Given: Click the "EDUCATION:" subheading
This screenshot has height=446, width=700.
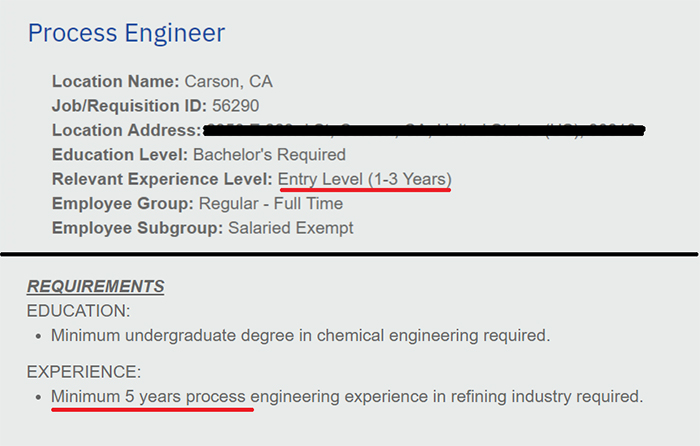Looking at the screenshot, I should 79,311.
